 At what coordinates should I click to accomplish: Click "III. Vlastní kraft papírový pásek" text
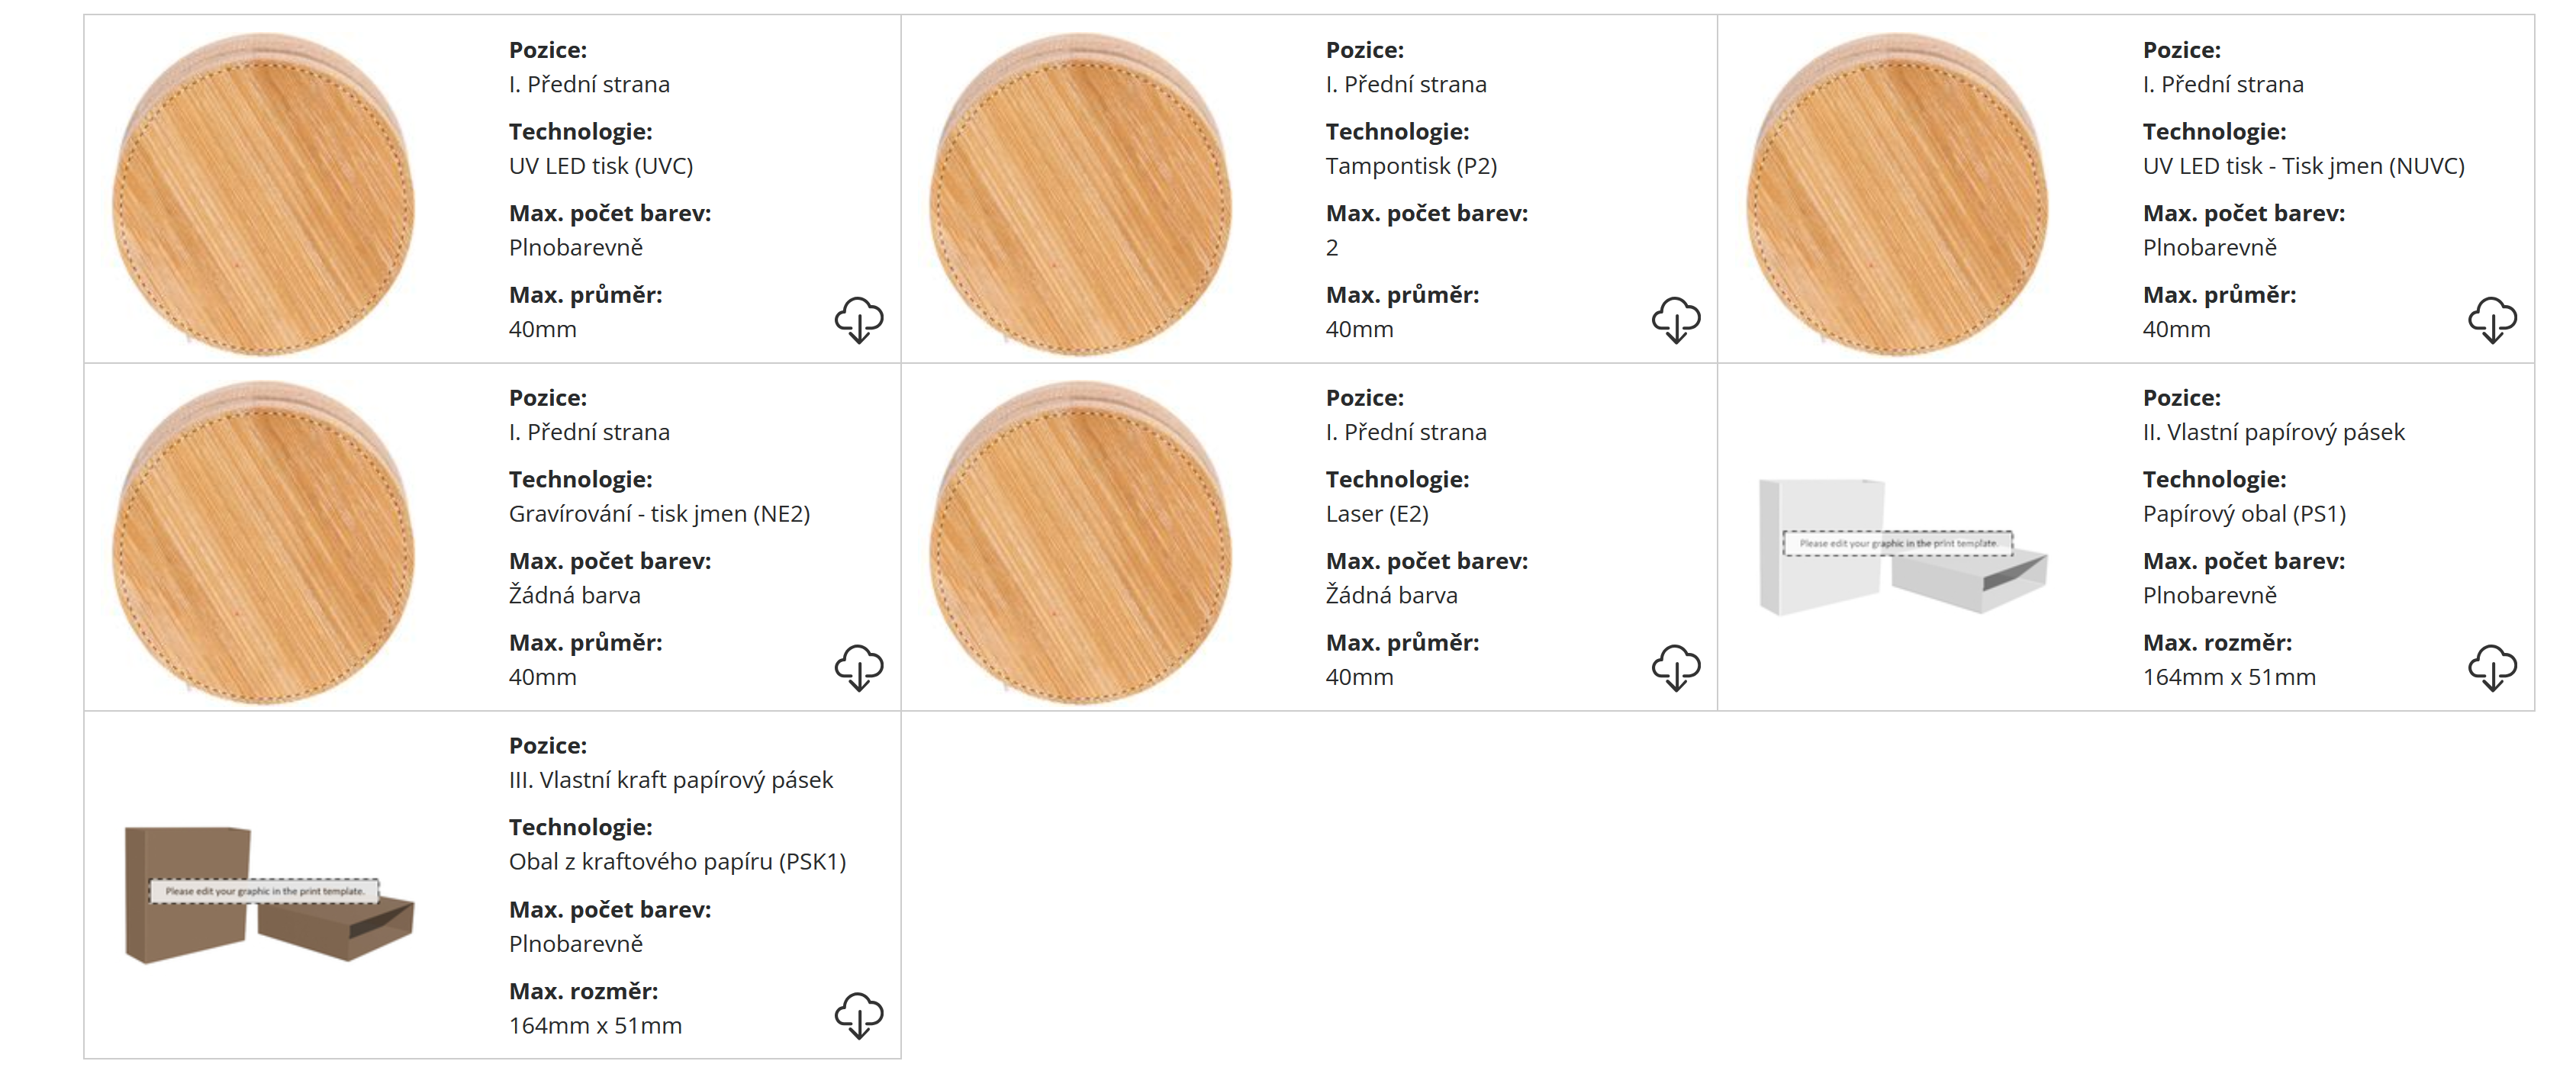[670, 780]
